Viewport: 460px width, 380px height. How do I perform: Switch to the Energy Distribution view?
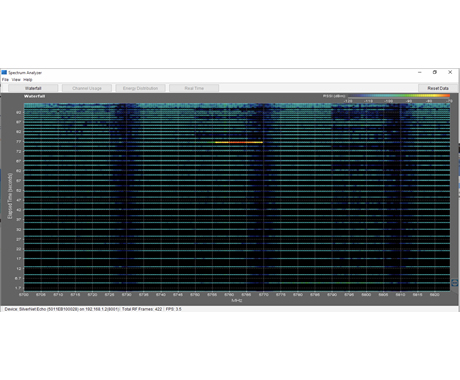tap(140, 88)
